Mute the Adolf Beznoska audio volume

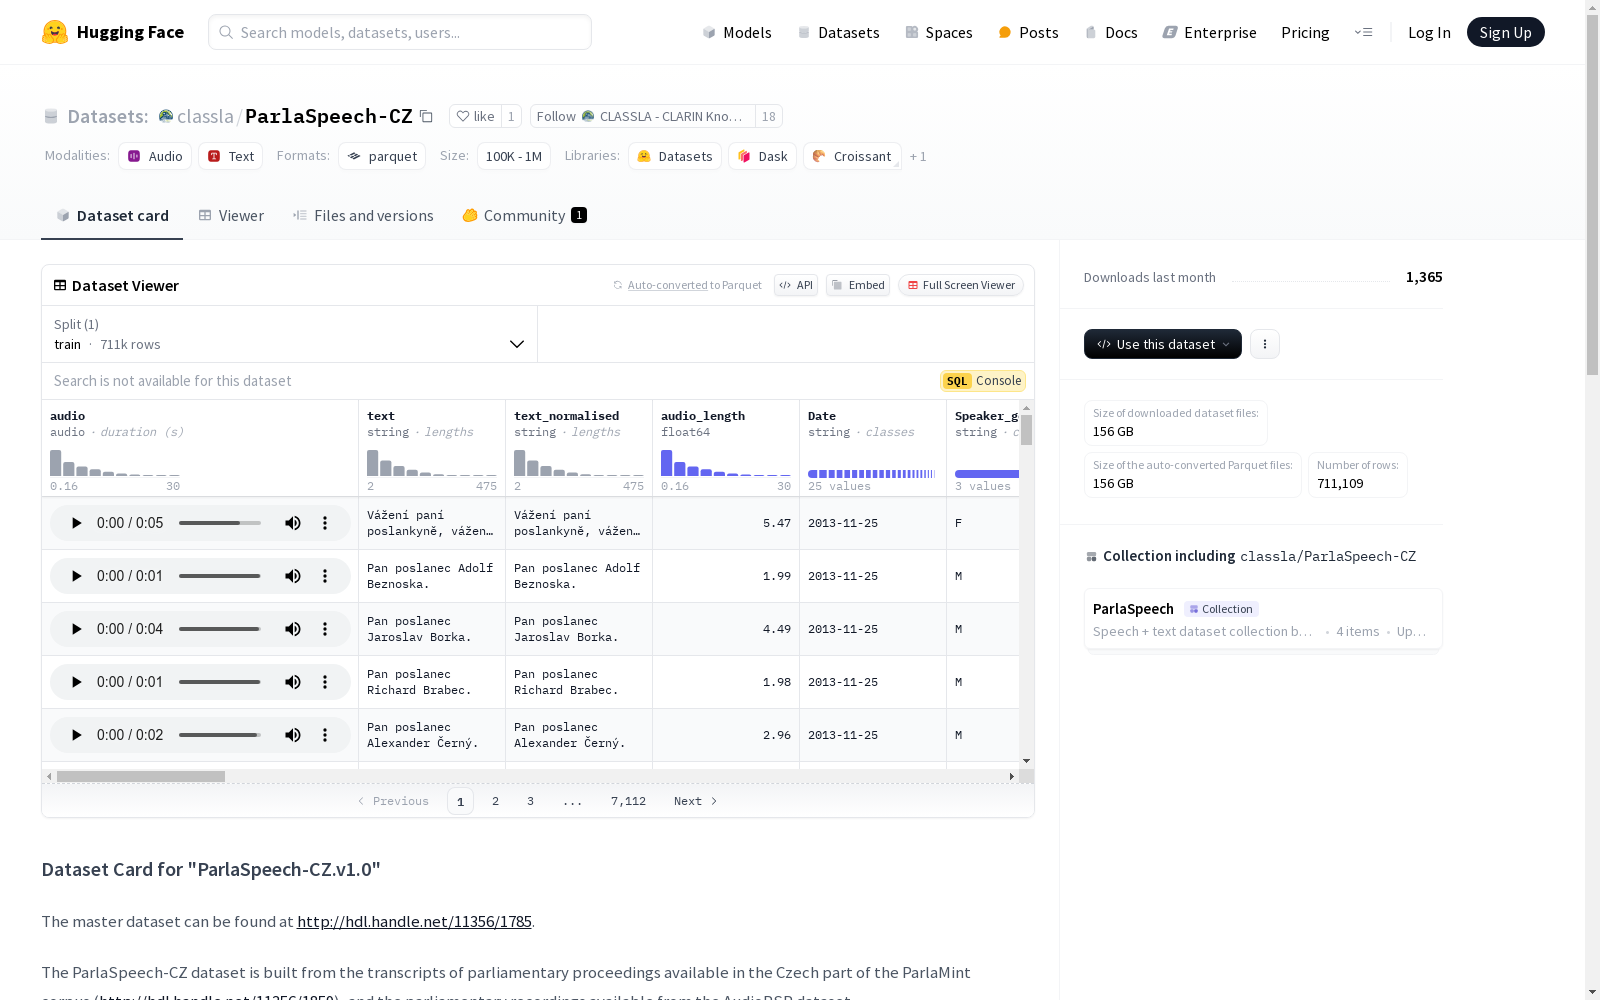point(293,576)
